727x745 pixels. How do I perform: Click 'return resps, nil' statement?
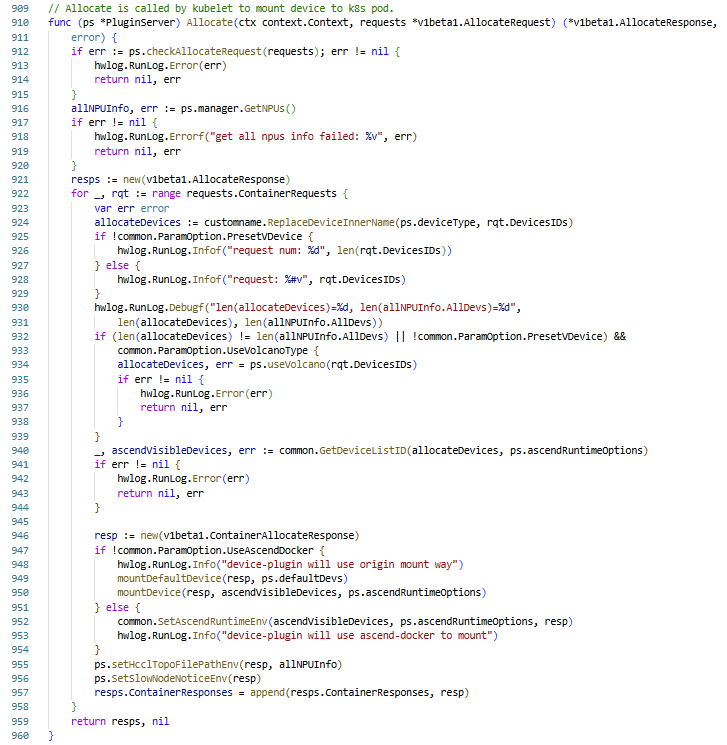click(x=120, y=722)
